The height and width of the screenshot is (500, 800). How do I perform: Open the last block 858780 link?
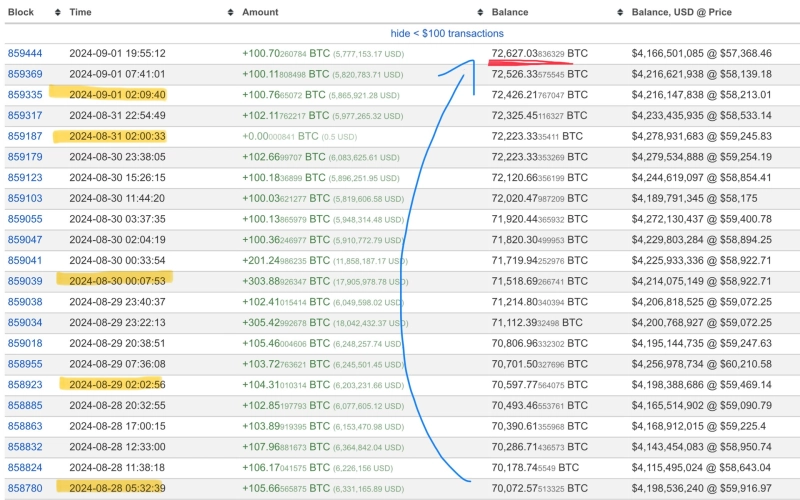[24, 488]
